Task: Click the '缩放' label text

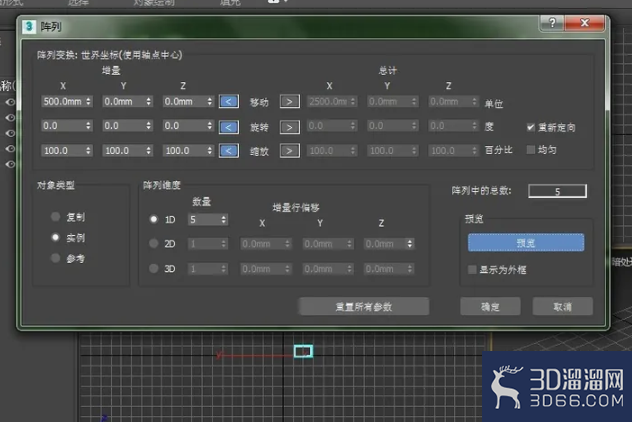Action: [259, 151]
